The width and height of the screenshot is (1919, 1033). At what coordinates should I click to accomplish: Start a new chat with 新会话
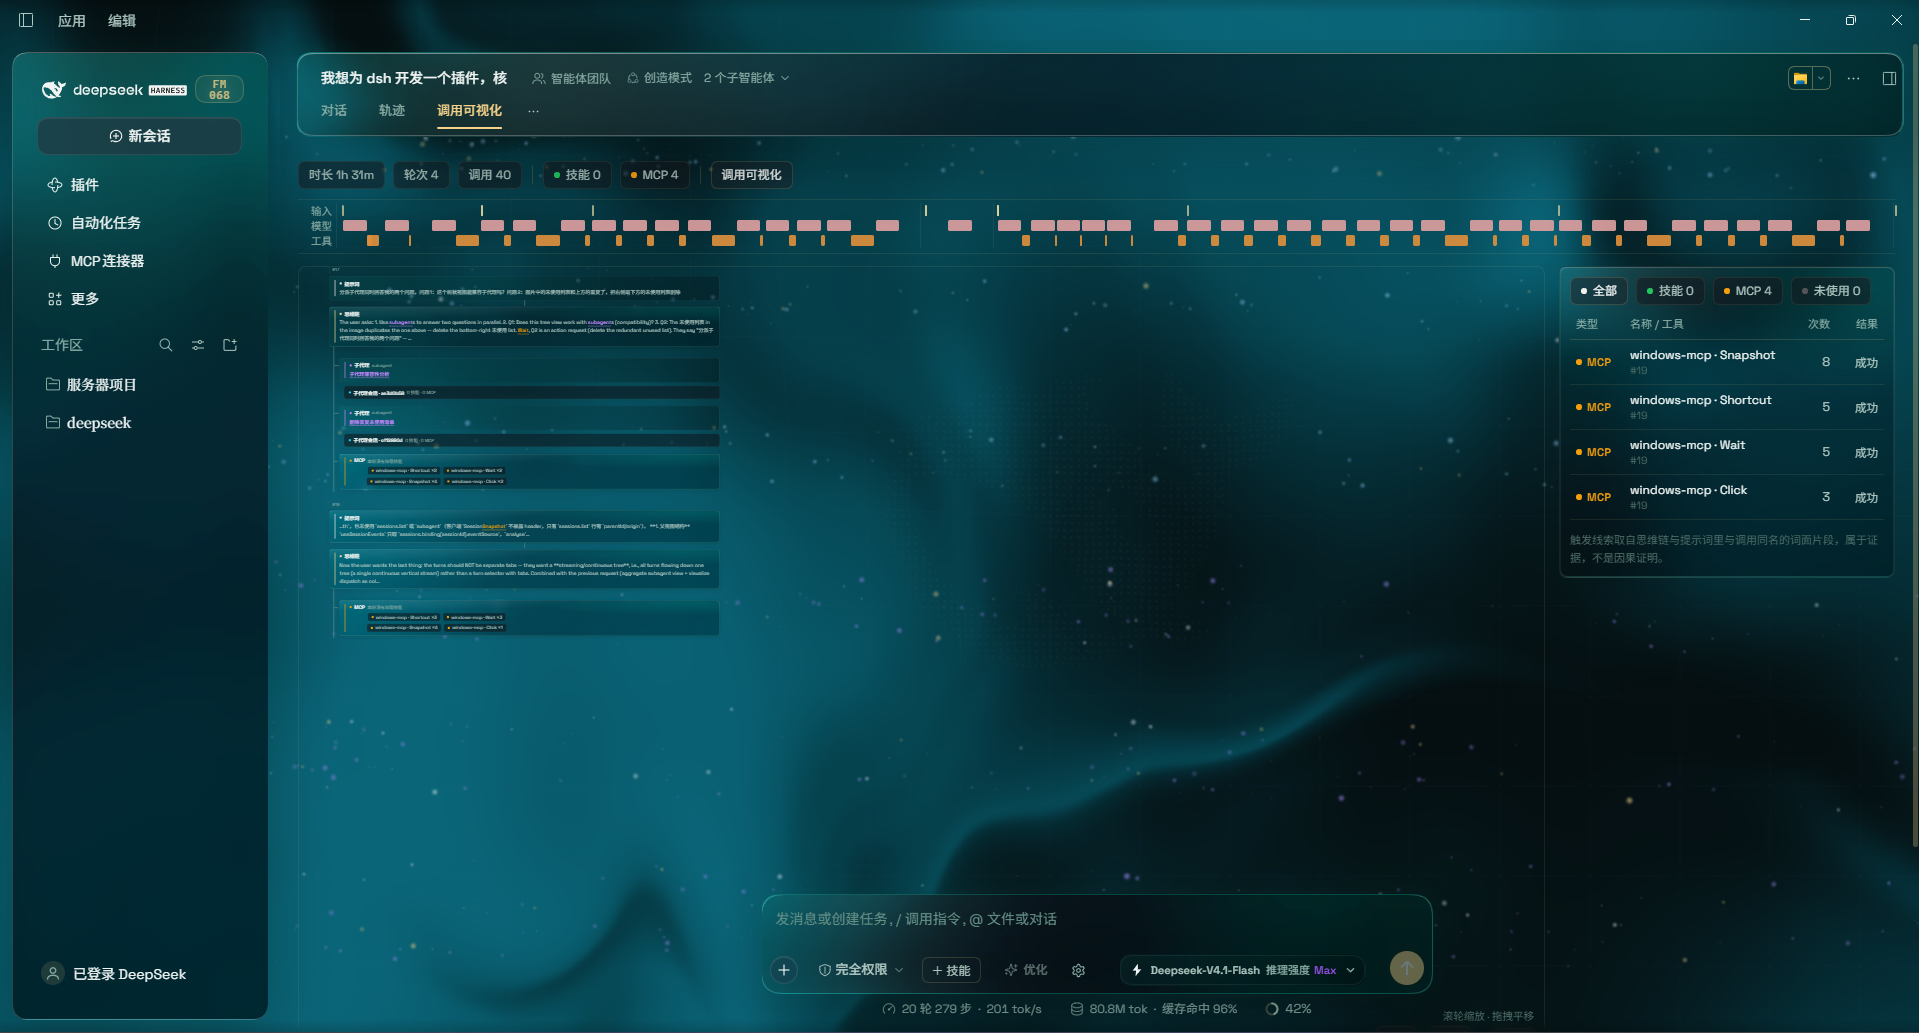[x=140, y=136]
